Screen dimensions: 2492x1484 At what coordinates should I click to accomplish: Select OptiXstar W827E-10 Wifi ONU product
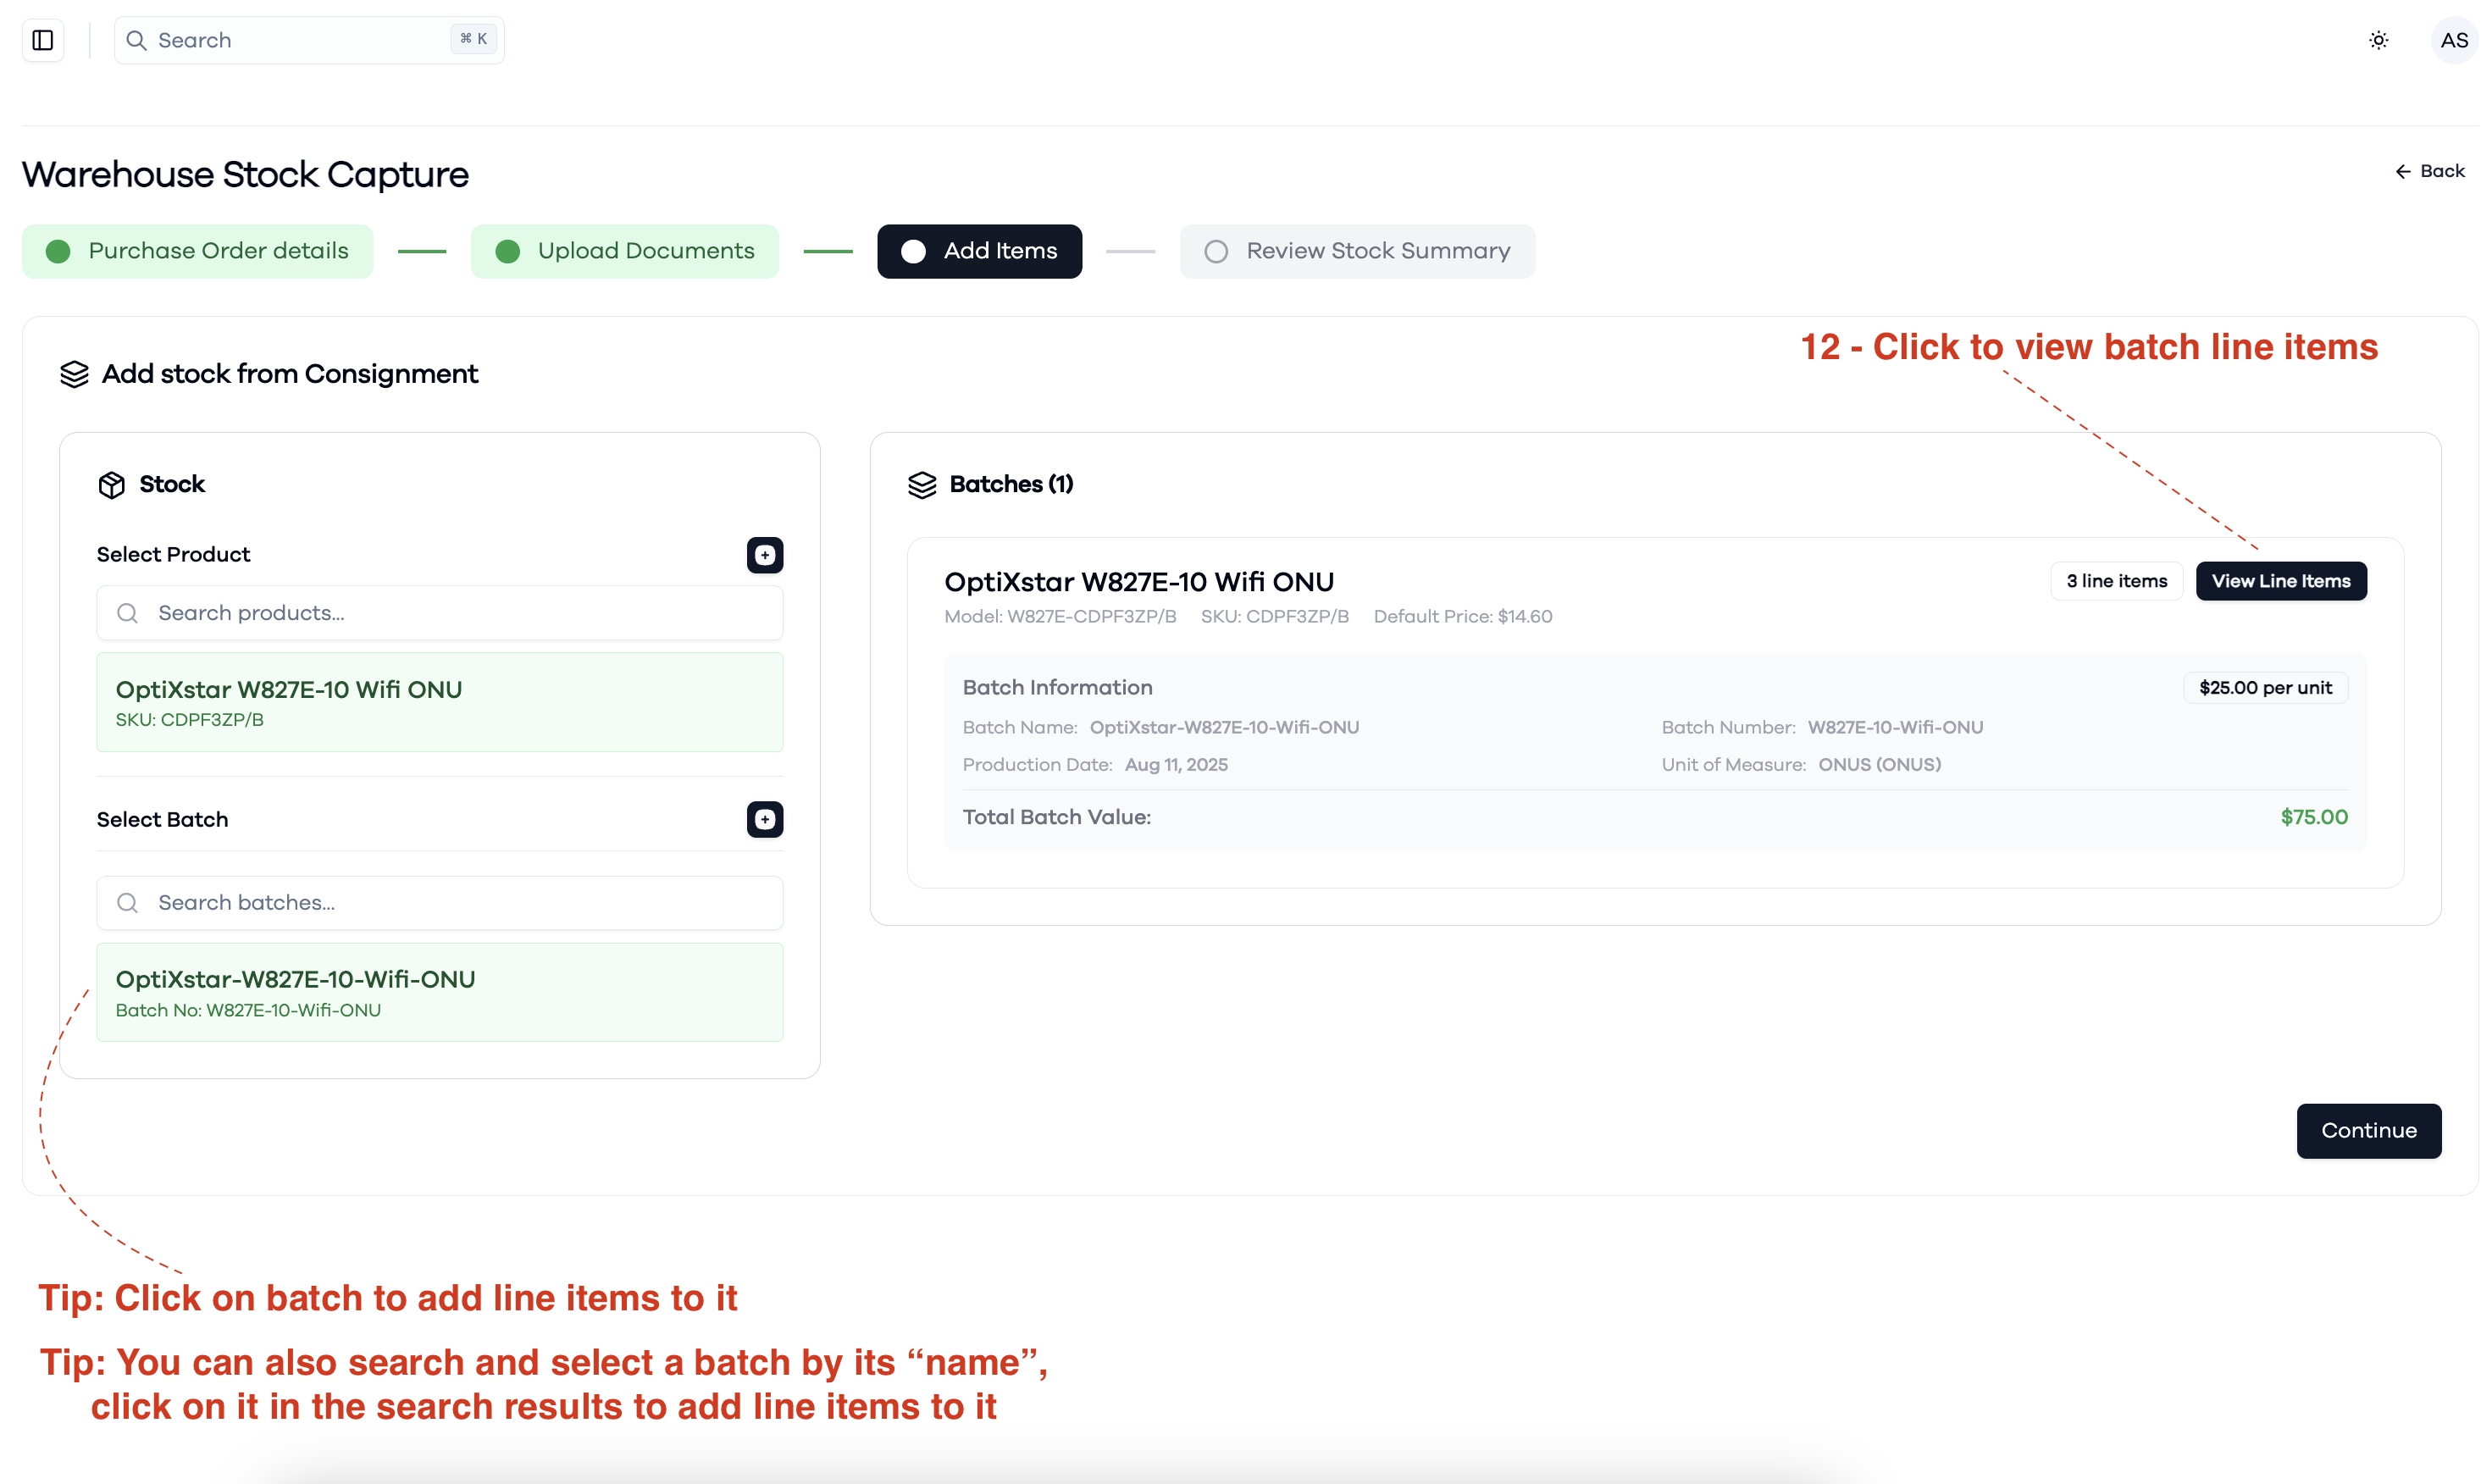point(440,702)
